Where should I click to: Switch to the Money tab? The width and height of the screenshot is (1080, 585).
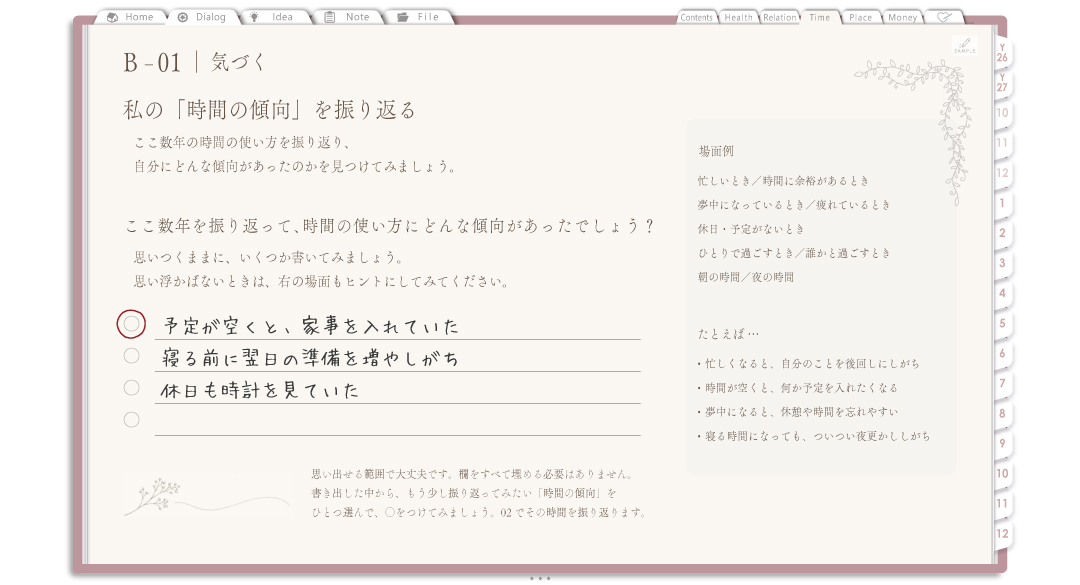click(x=902, y=17)
